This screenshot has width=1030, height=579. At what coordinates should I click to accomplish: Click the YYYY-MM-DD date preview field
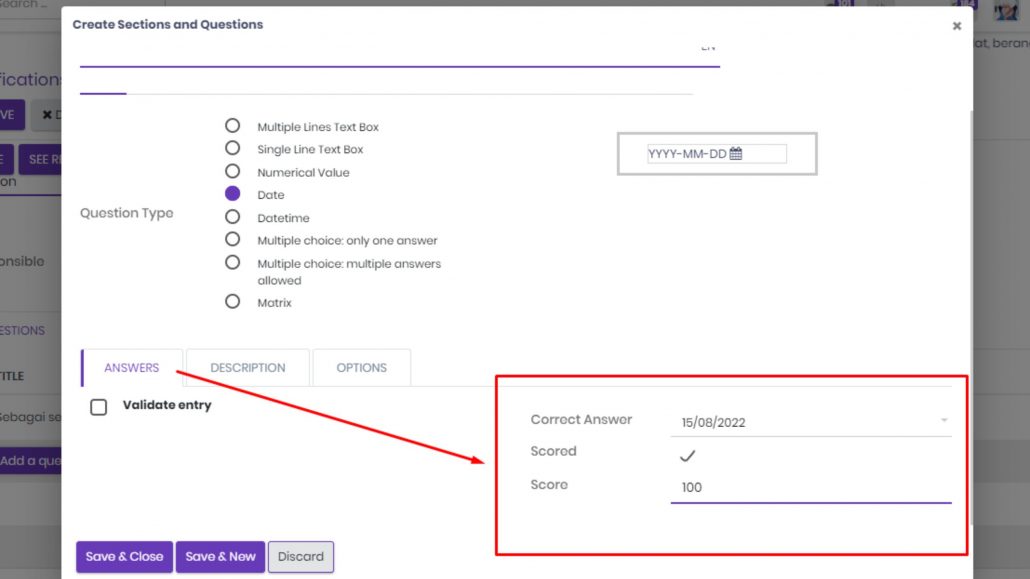point(717,154)
